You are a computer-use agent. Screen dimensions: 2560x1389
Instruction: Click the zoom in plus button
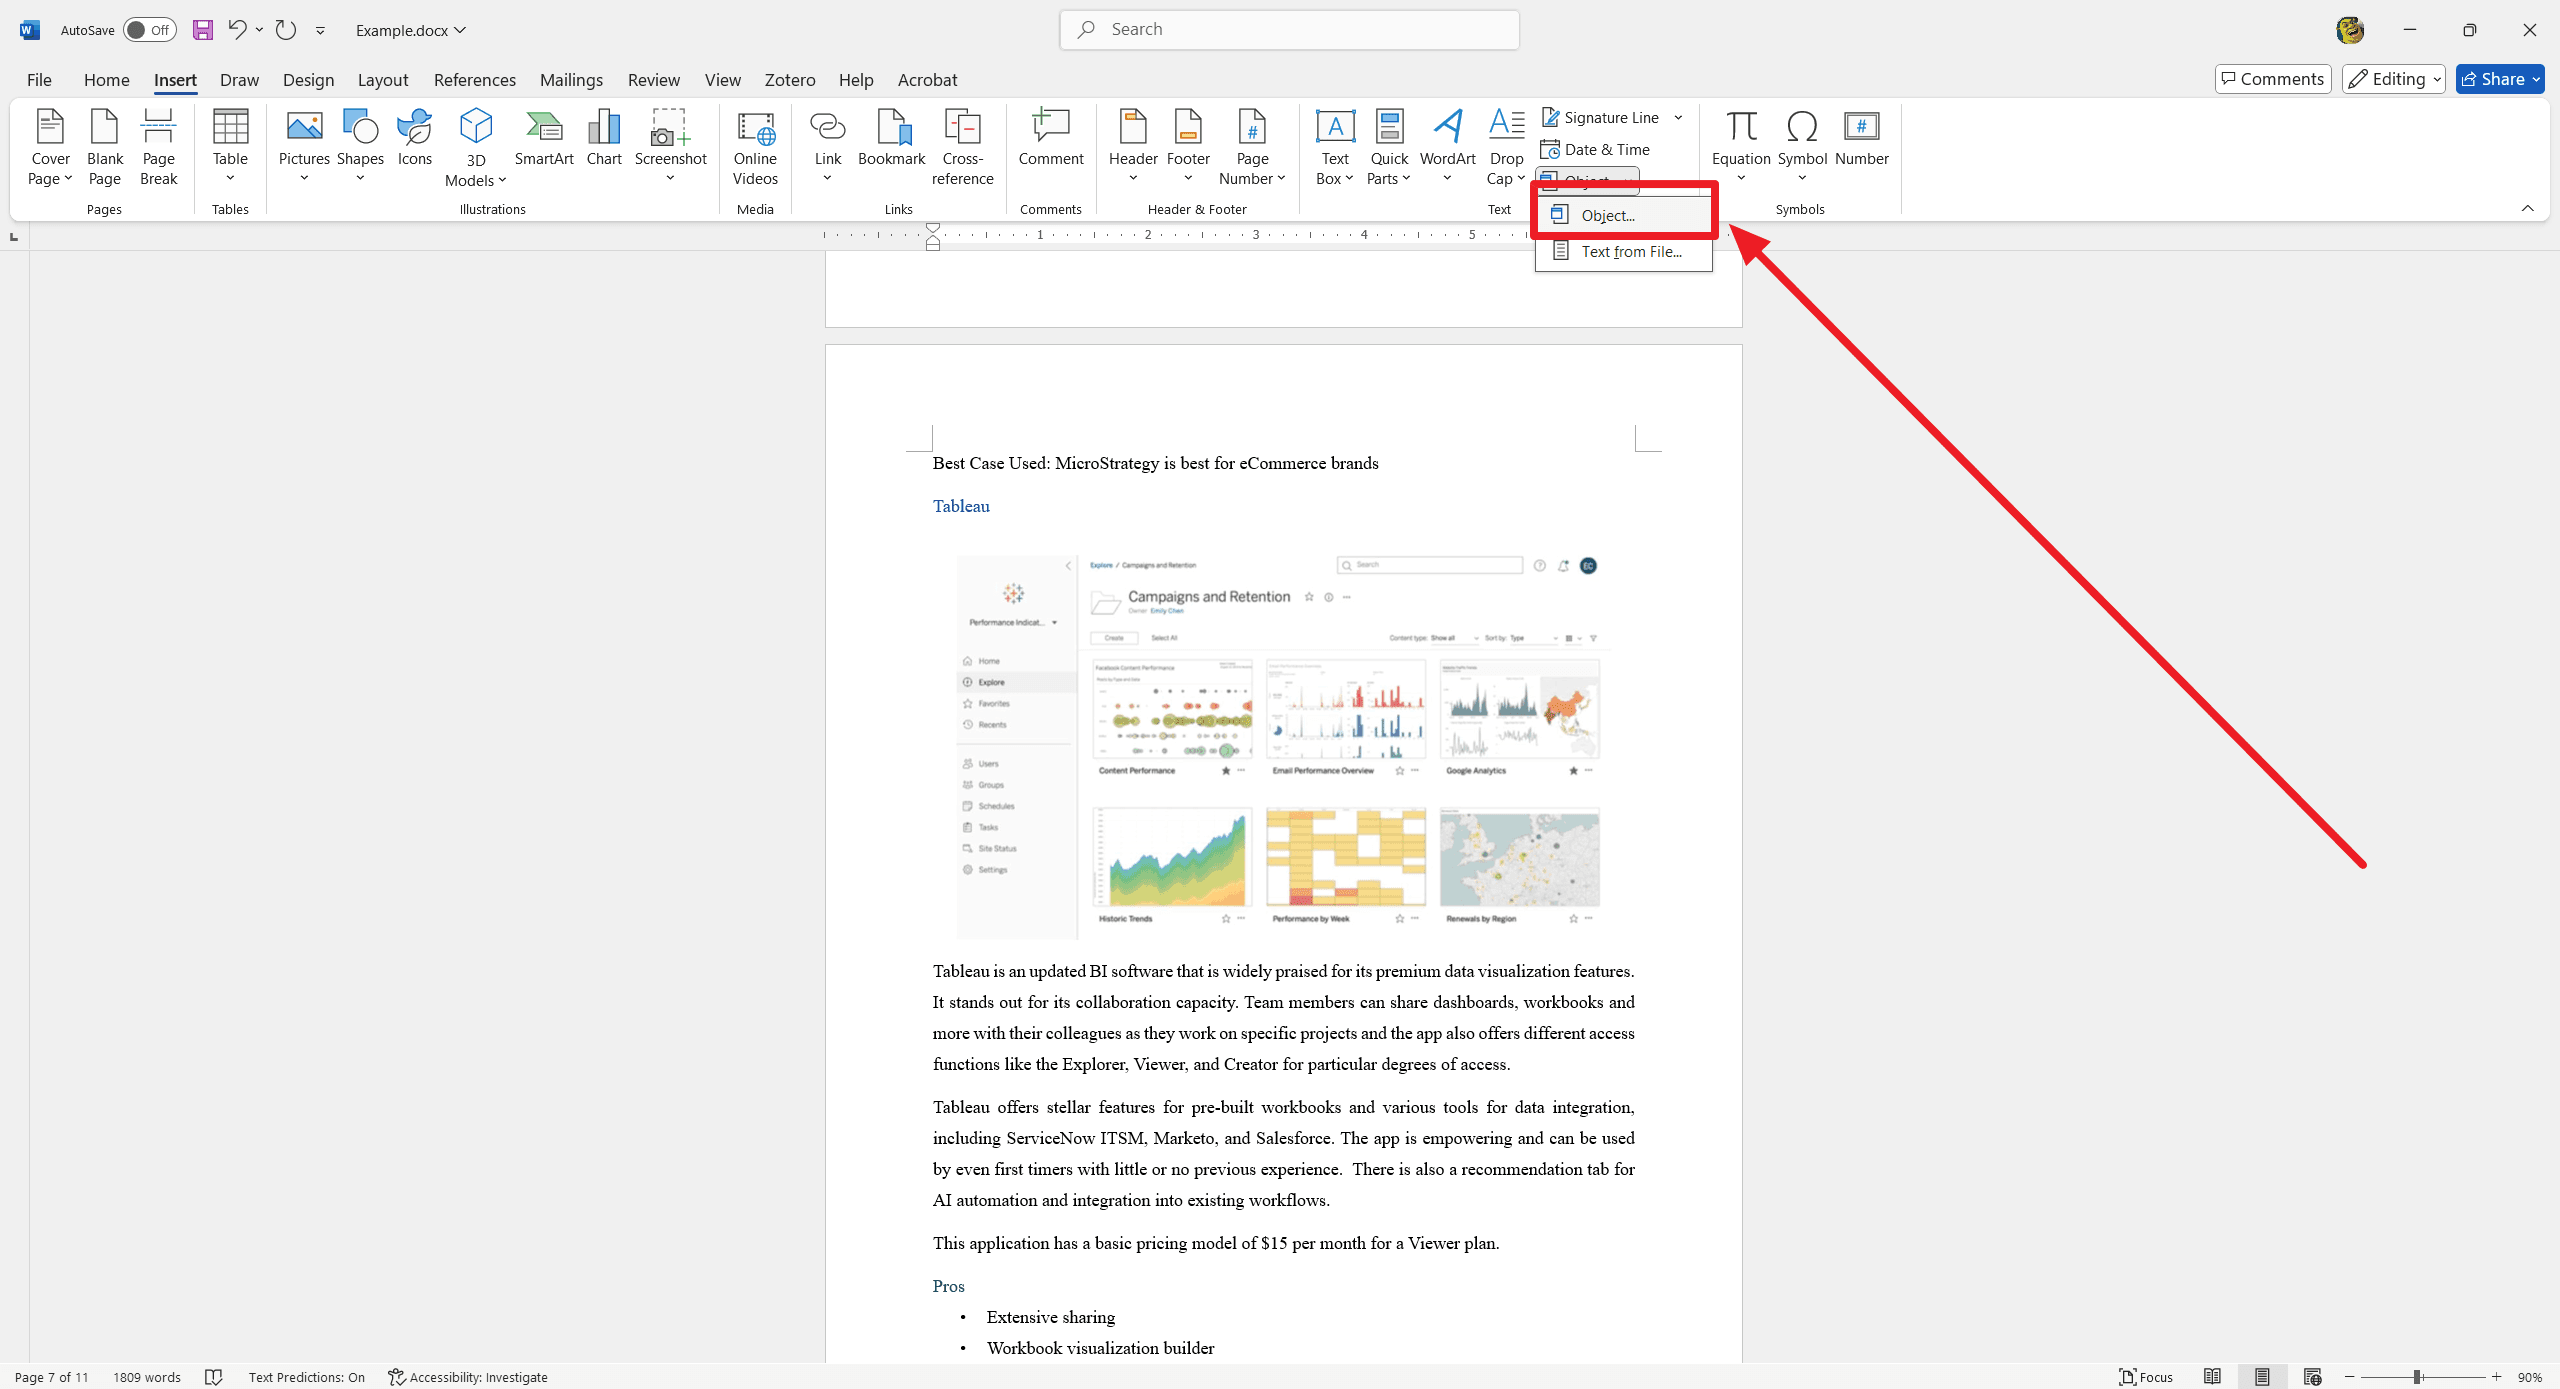(x=2496, y=1377)
